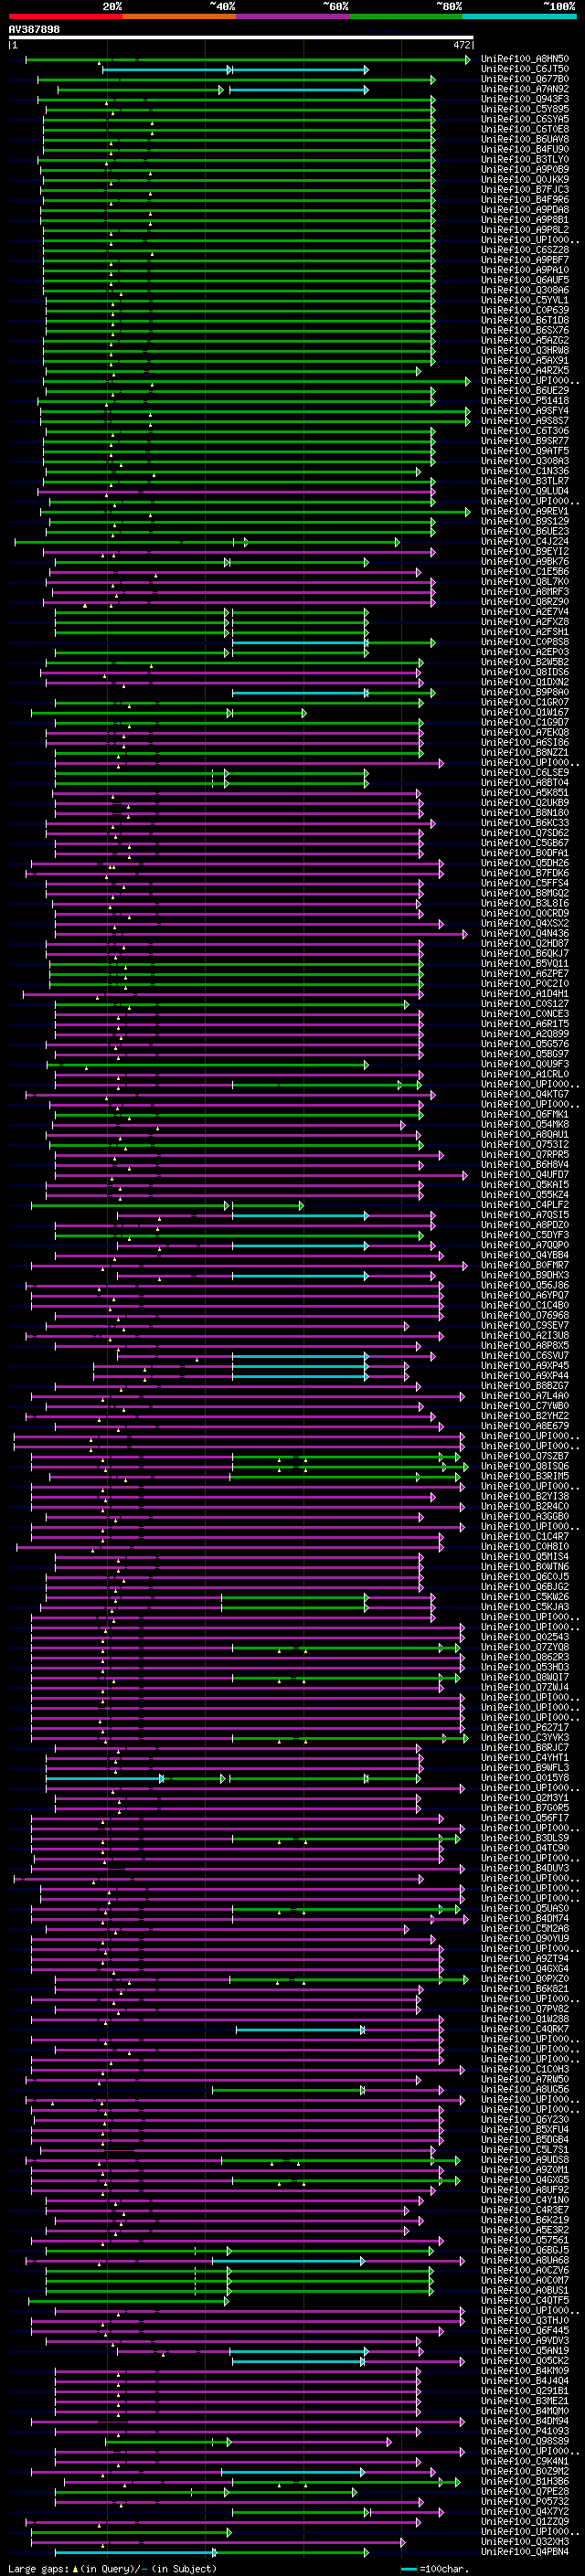This screenshot has height=2576, width=585.
Task: Open entry UniRef100_P62717
Action: pos(524,1727)
